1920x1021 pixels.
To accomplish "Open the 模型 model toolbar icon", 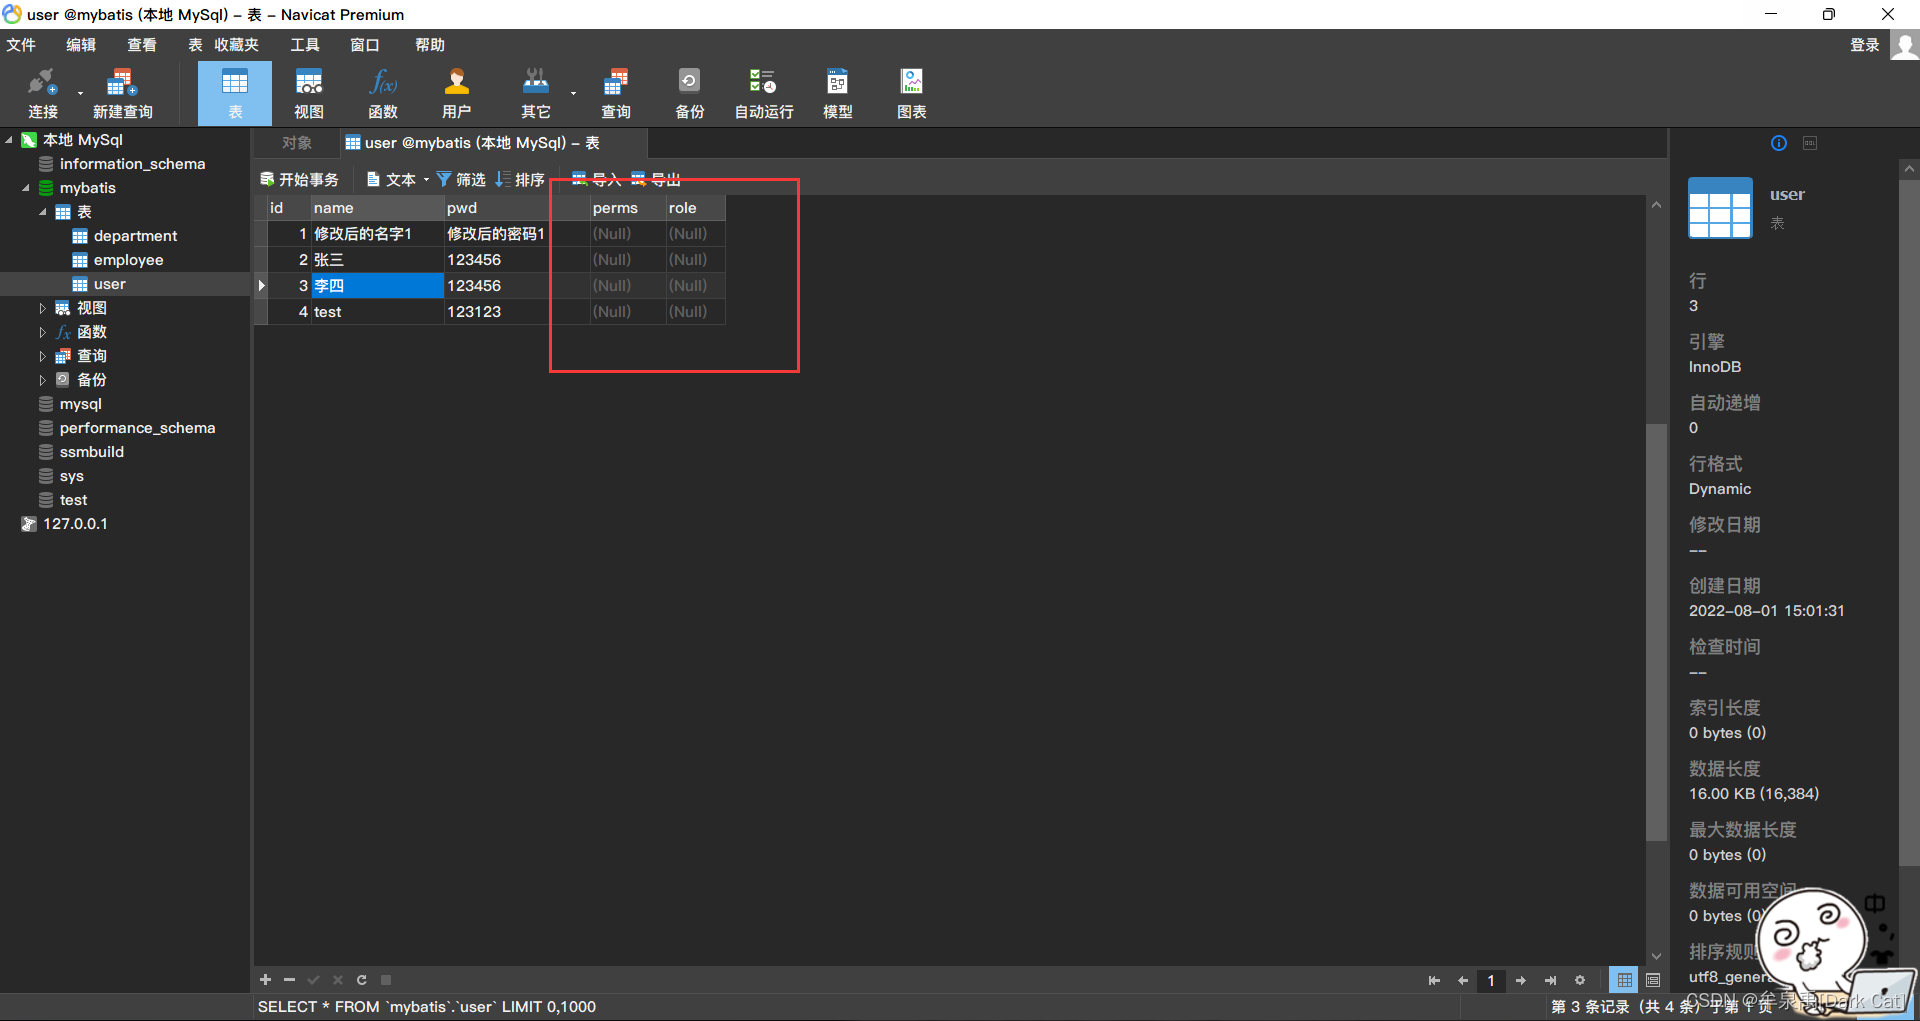I will pos(838,93).
